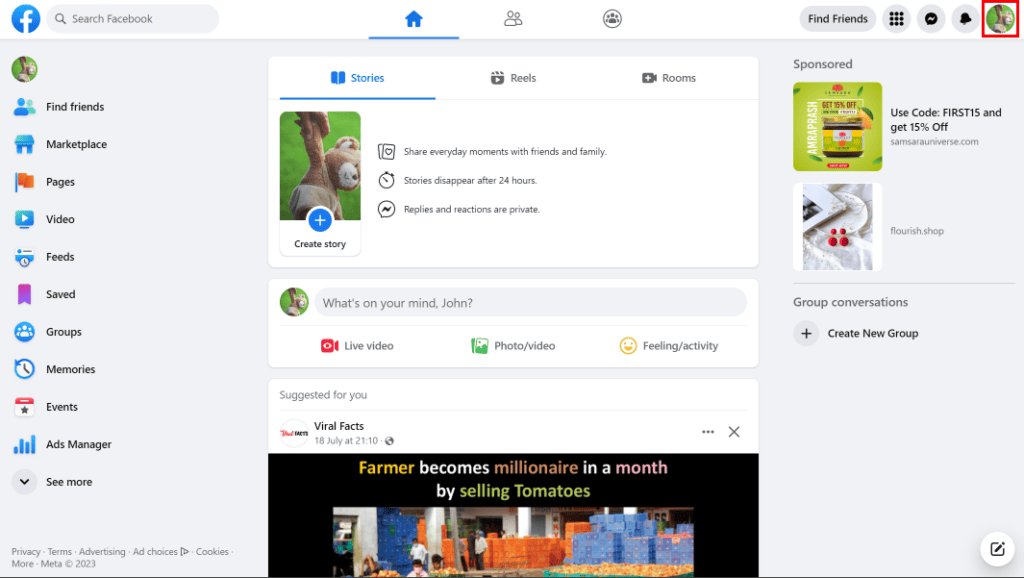This screenshot has width=1024, height=578.
Task: Open options on the Viral Facts post
Action: (708, 431)
